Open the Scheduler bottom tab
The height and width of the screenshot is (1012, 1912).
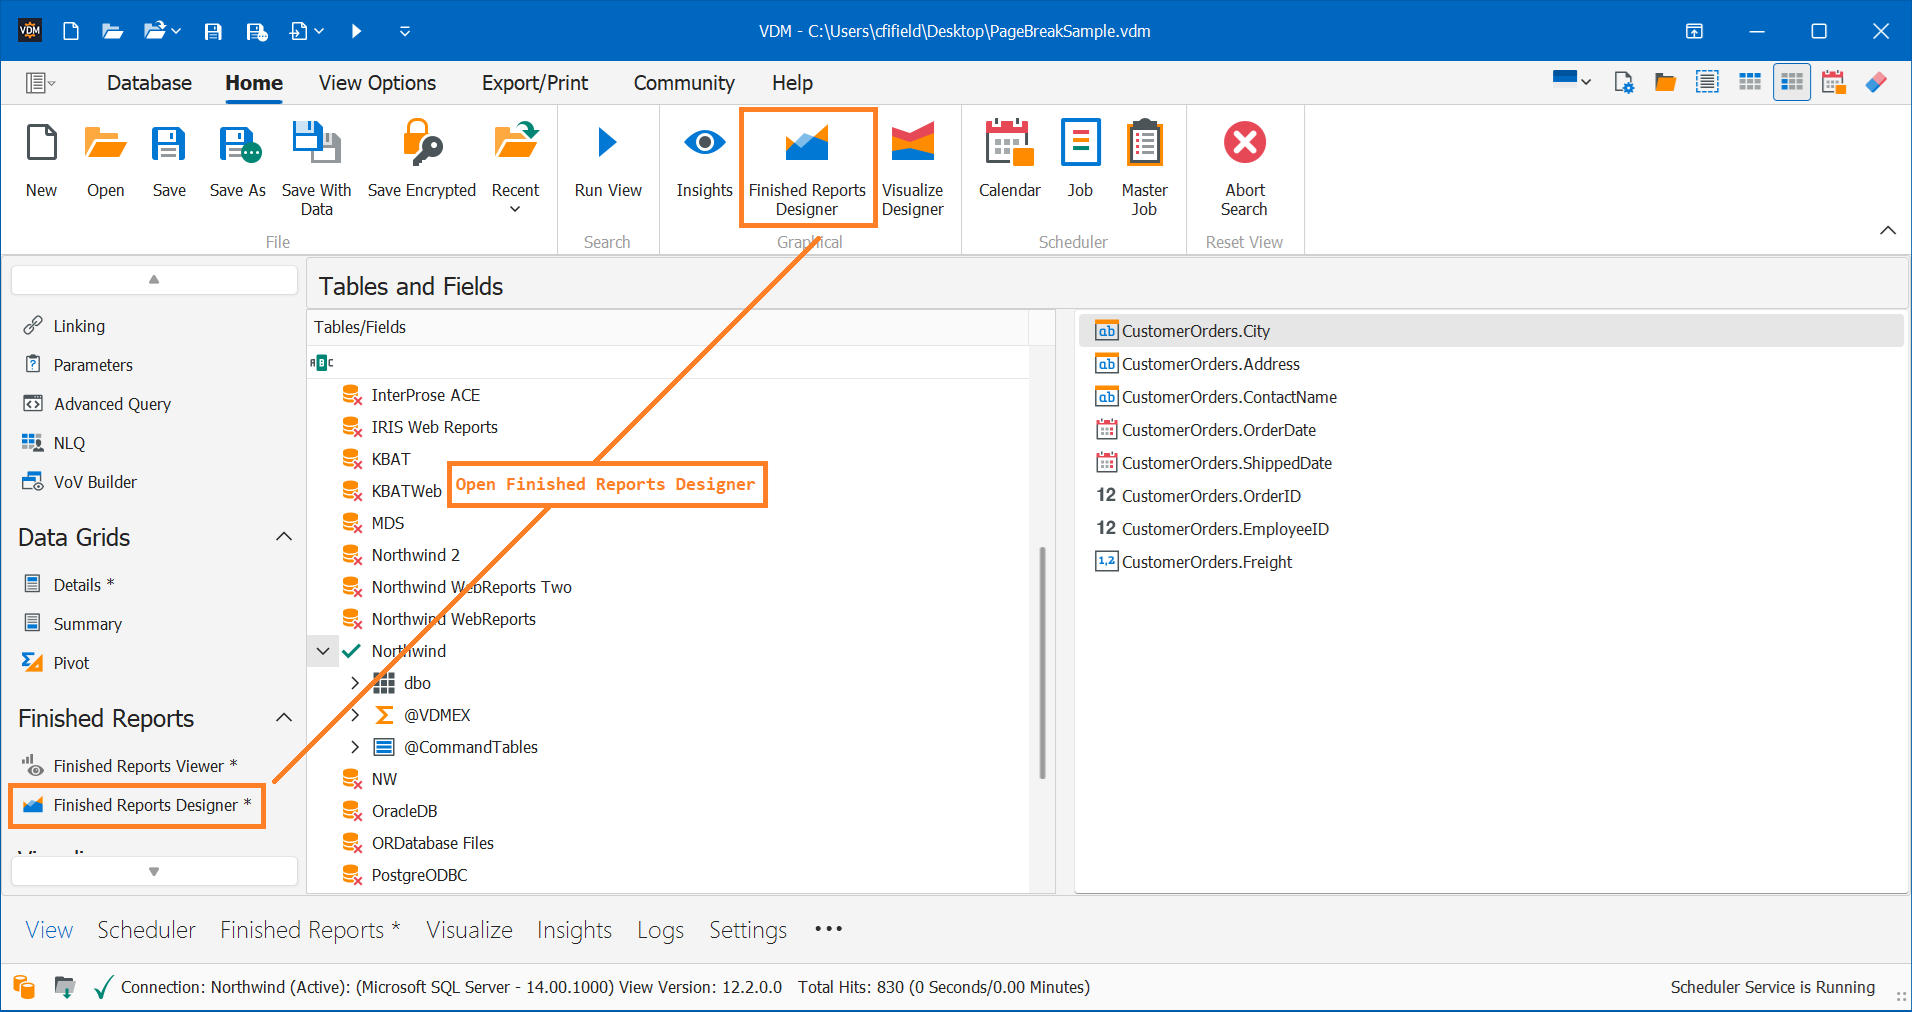[146, 930]
